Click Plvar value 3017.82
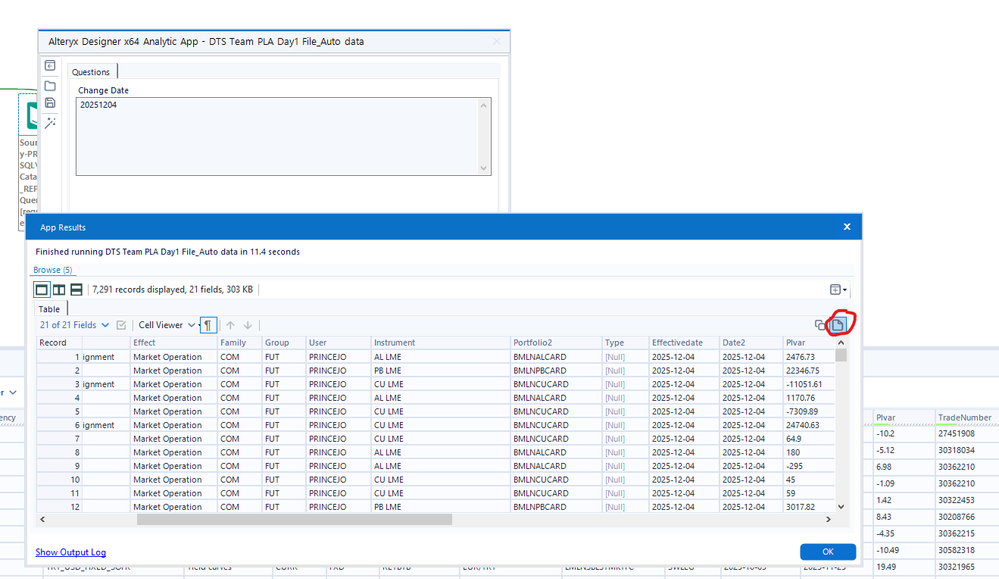 [800, 507]
